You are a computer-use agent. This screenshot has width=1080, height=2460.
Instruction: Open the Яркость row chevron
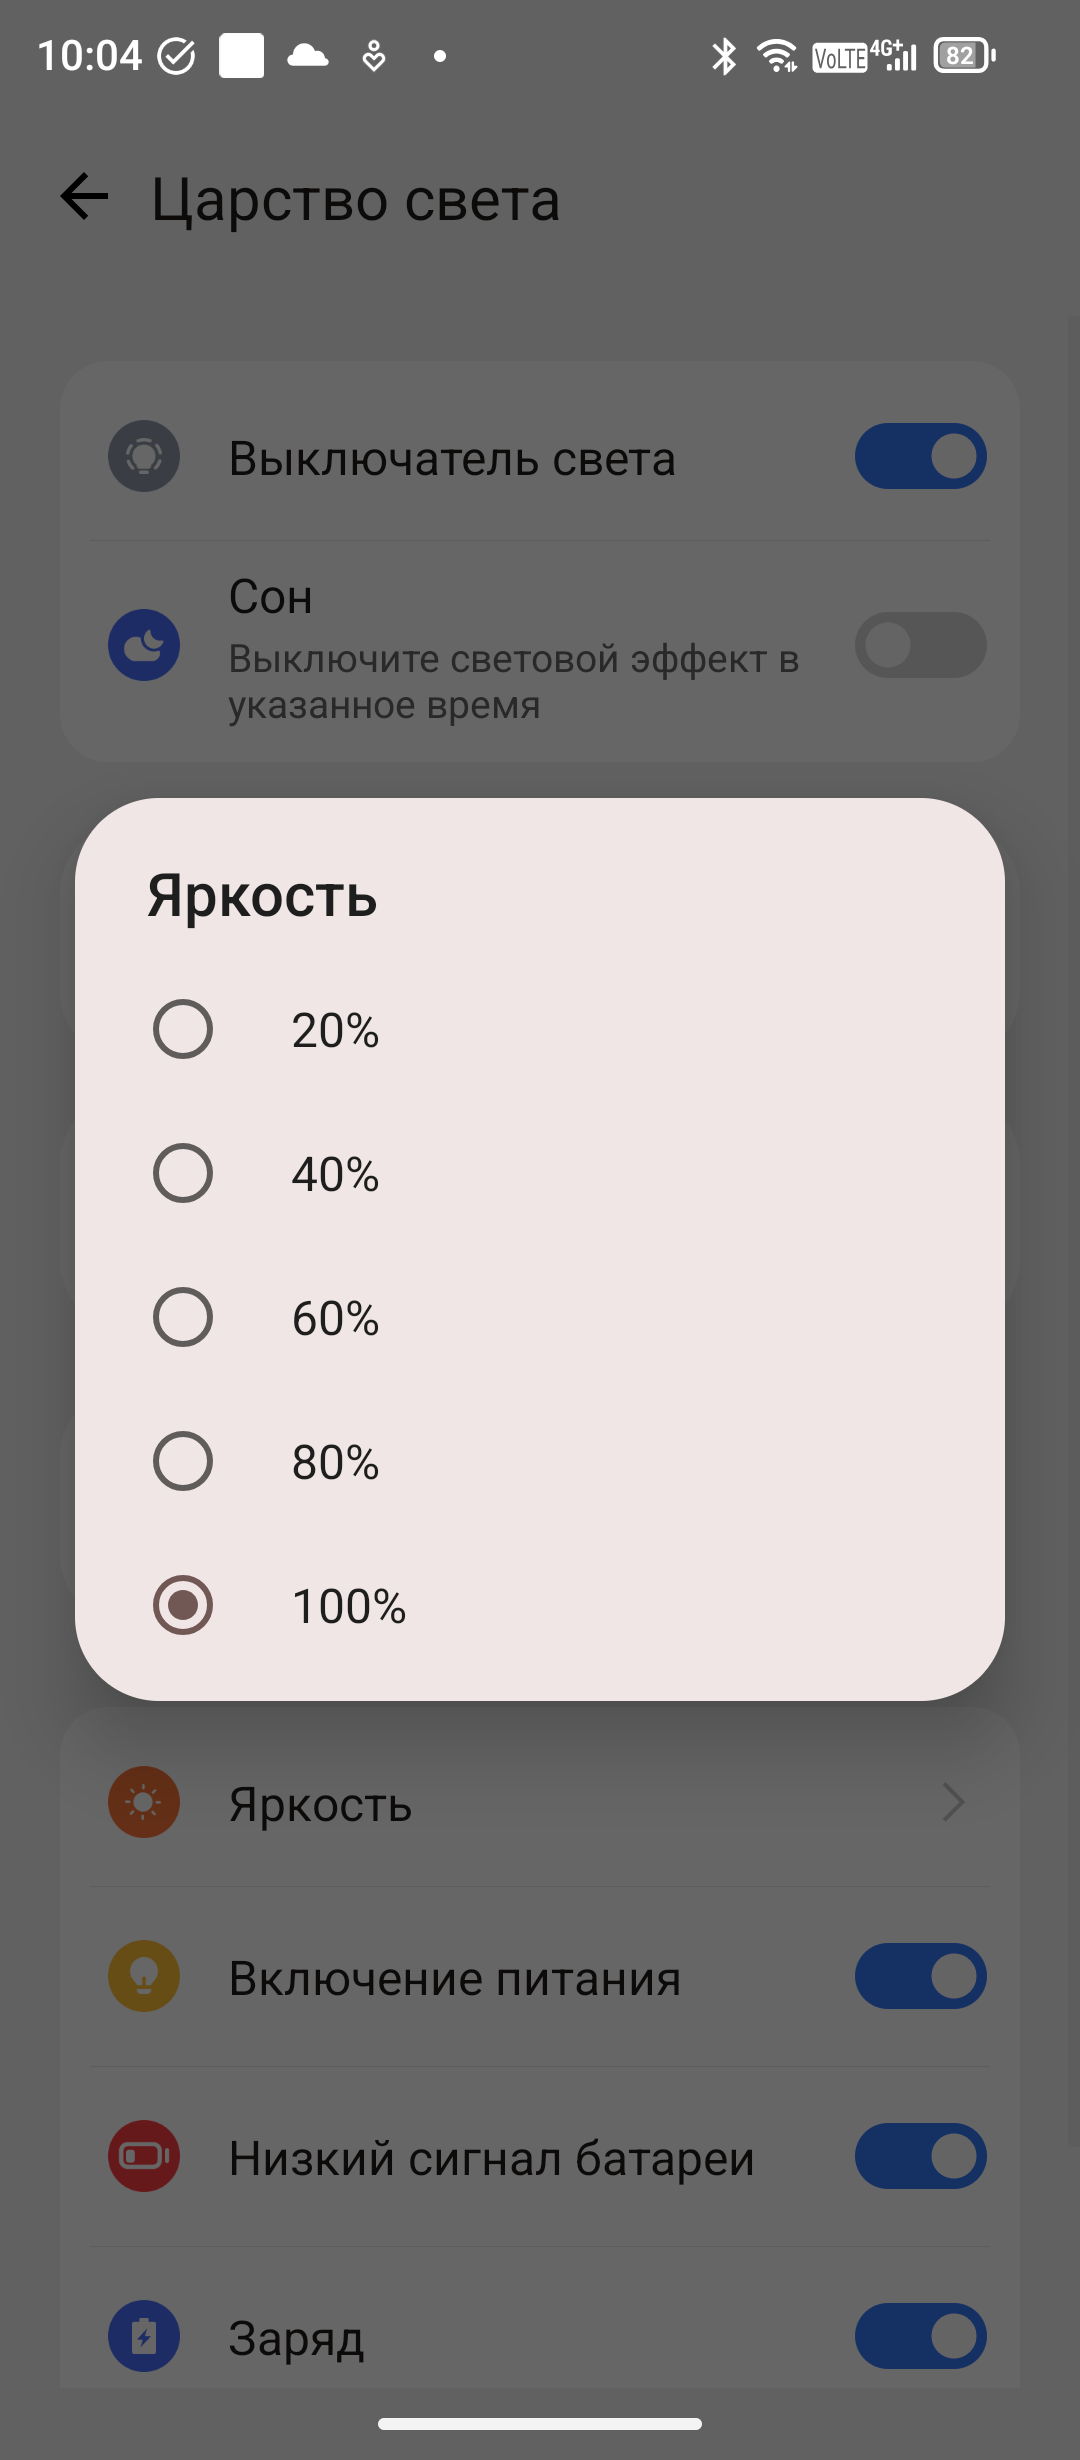point(954,1802)
